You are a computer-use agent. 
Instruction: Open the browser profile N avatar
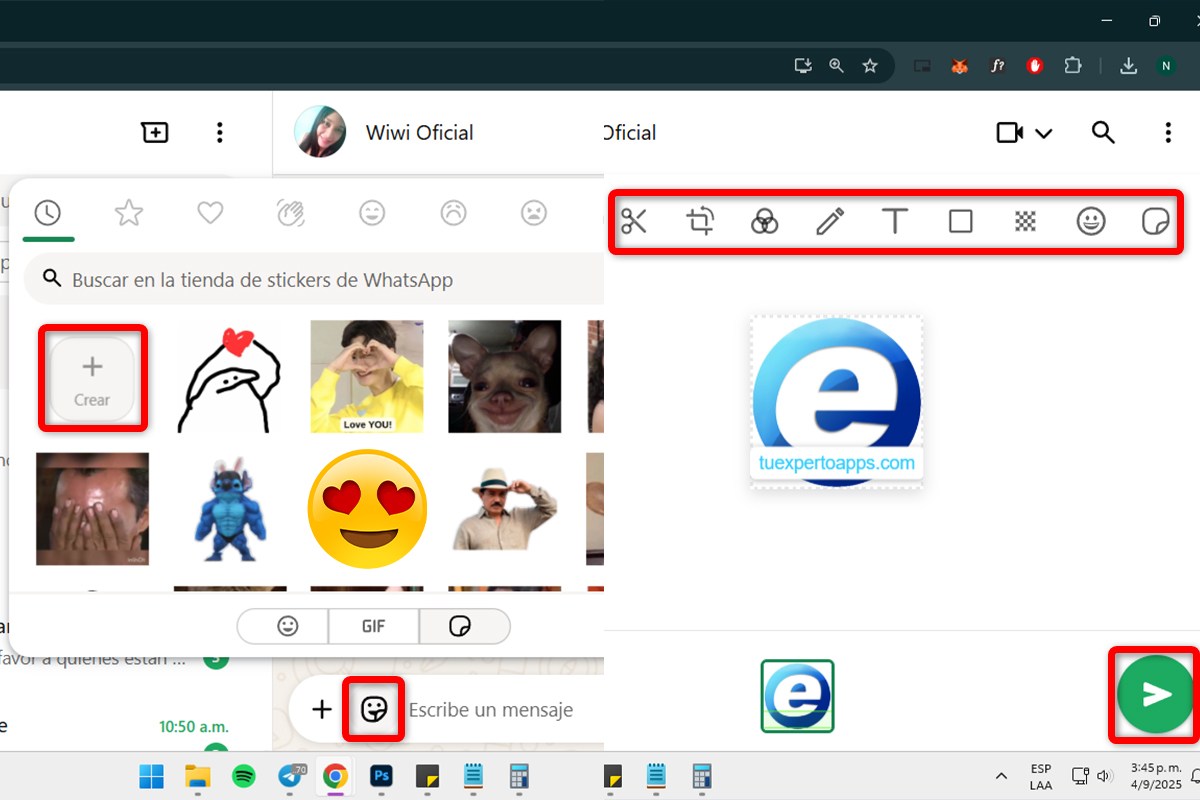click(1166, 66)
